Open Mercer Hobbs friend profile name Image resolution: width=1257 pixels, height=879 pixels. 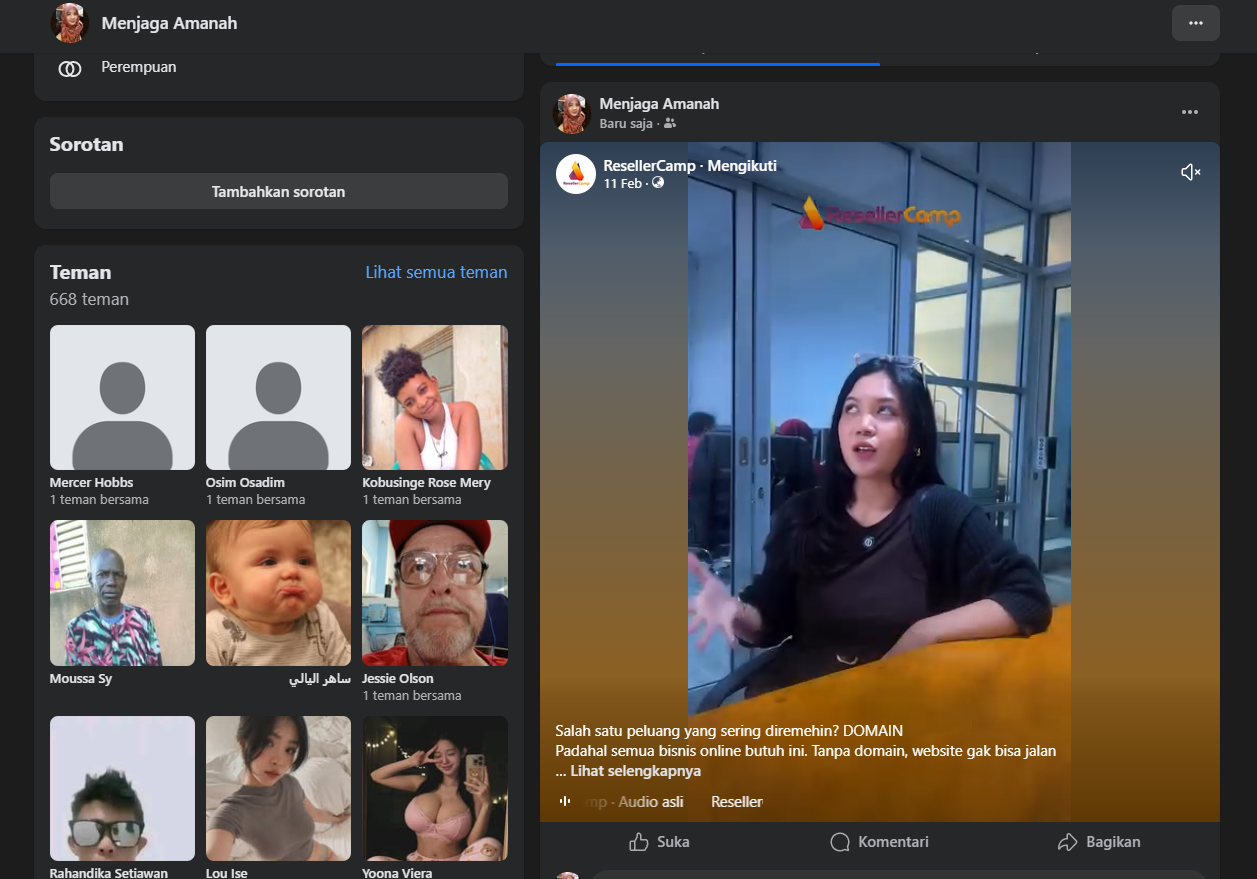[x=91, y=482]
